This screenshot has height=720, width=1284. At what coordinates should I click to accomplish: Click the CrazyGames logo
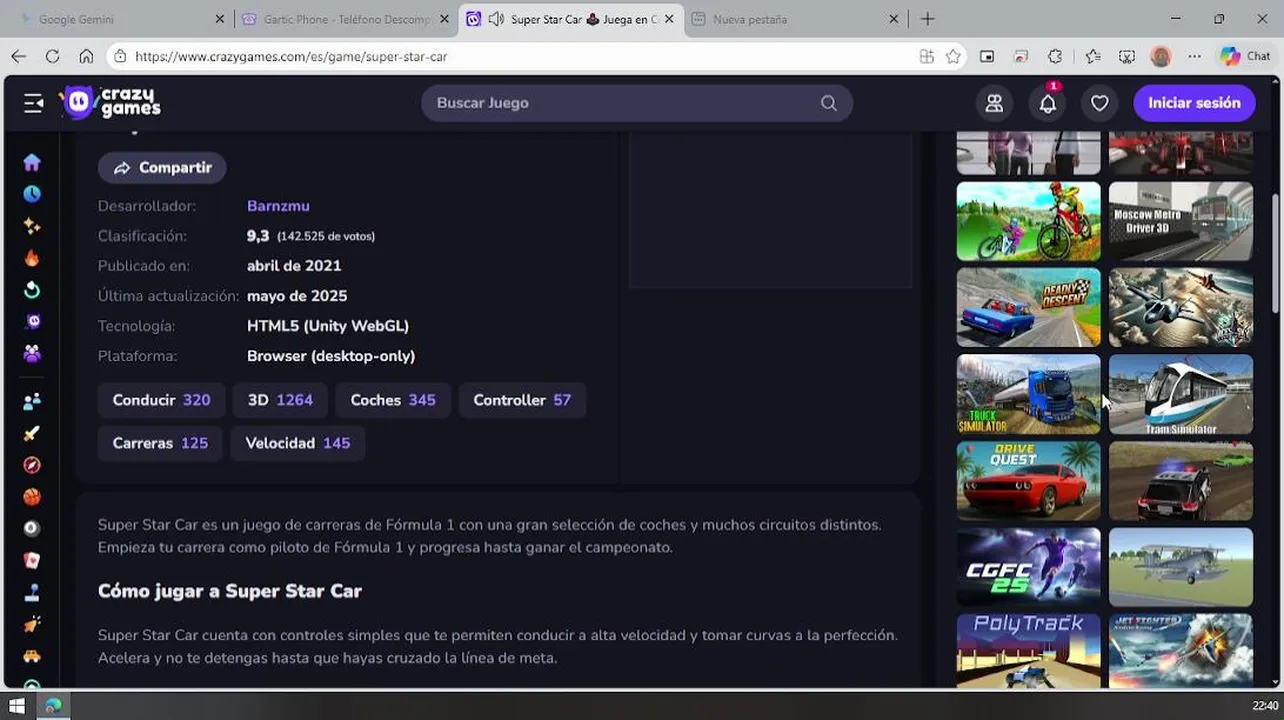click(x=110, y=102)
